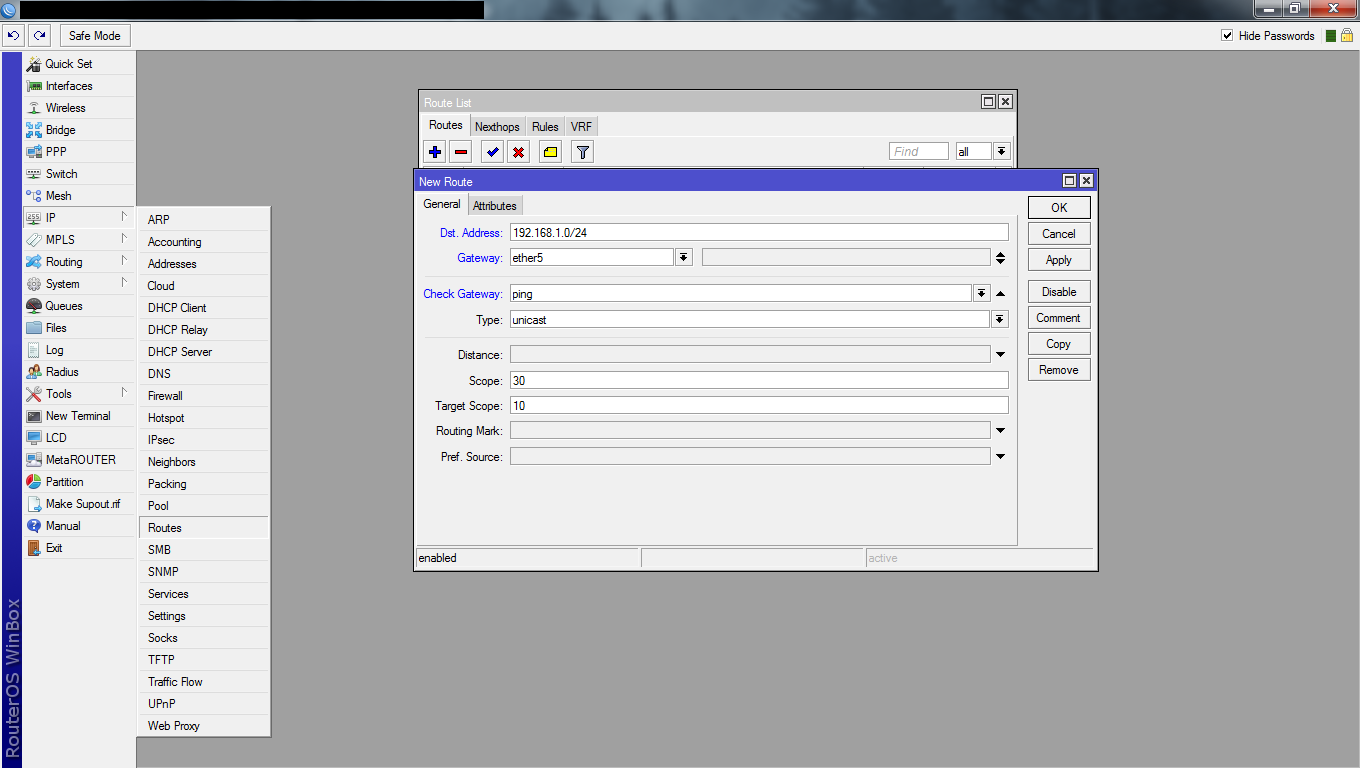The image size is (1360, 768).
Task: Open the route Type dropdown
Action: pos(999,320)
